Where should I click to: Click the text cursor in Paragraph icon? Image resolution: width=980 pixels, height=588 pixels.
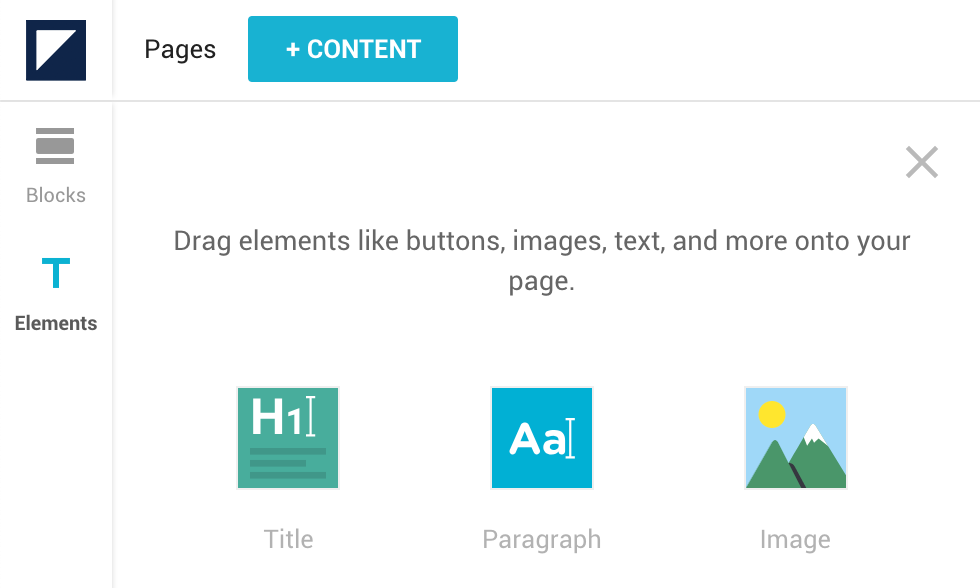[570, 439]
